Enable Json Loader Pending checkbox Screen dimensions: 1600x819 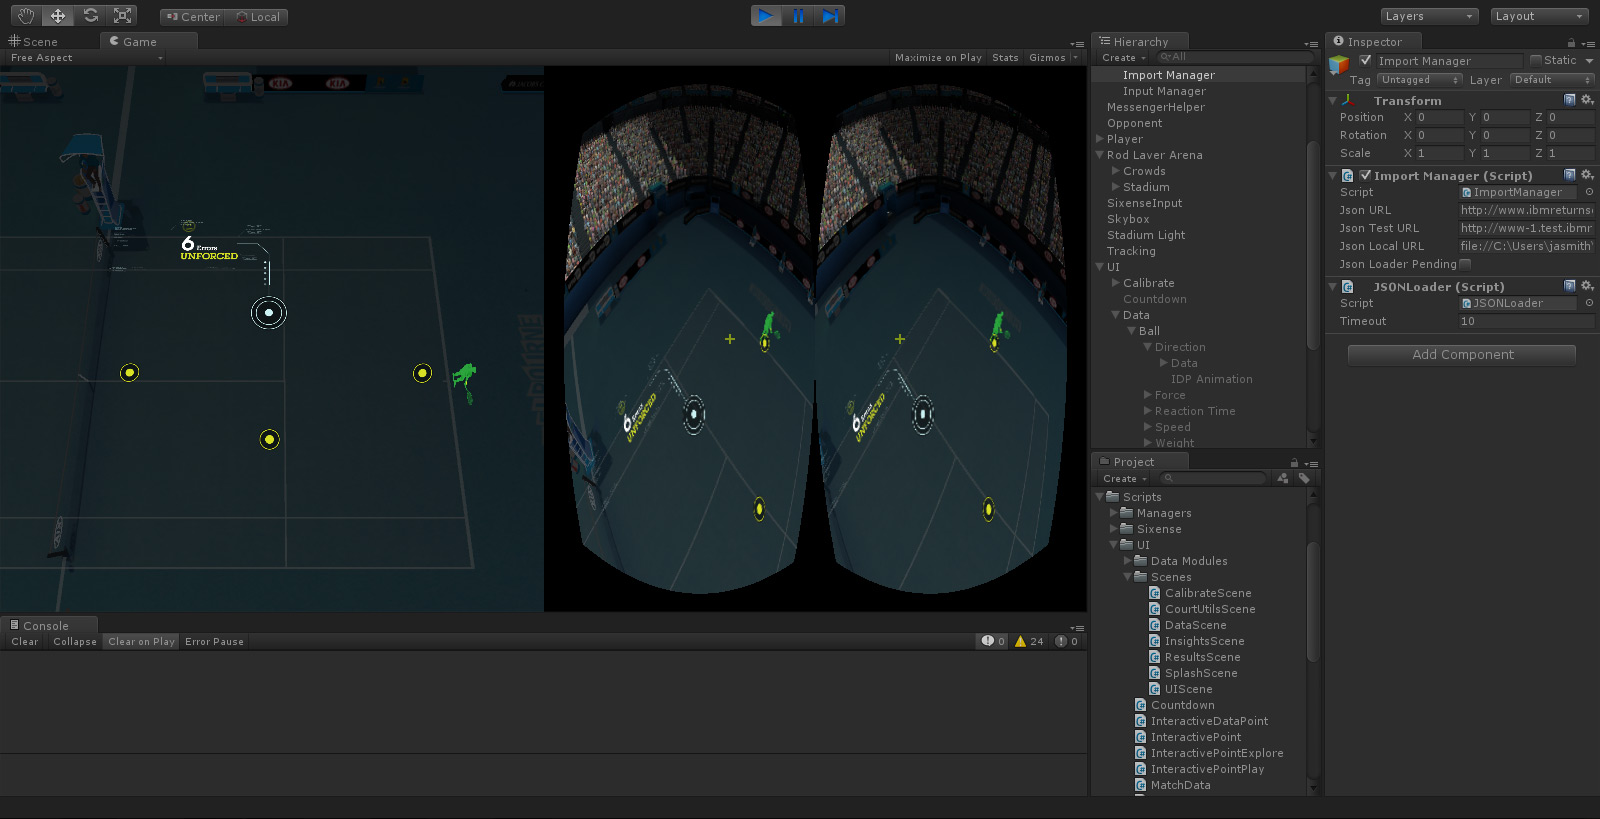tap(1466, 265)
